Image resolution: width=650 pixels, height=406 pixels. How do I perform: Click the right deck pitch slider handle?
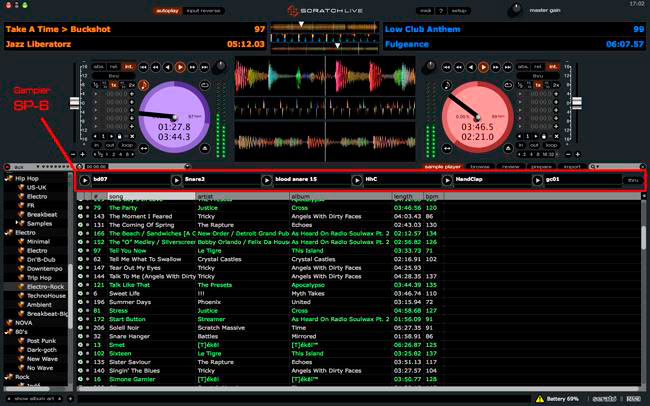pyautogui.click(x=577, y=102)
